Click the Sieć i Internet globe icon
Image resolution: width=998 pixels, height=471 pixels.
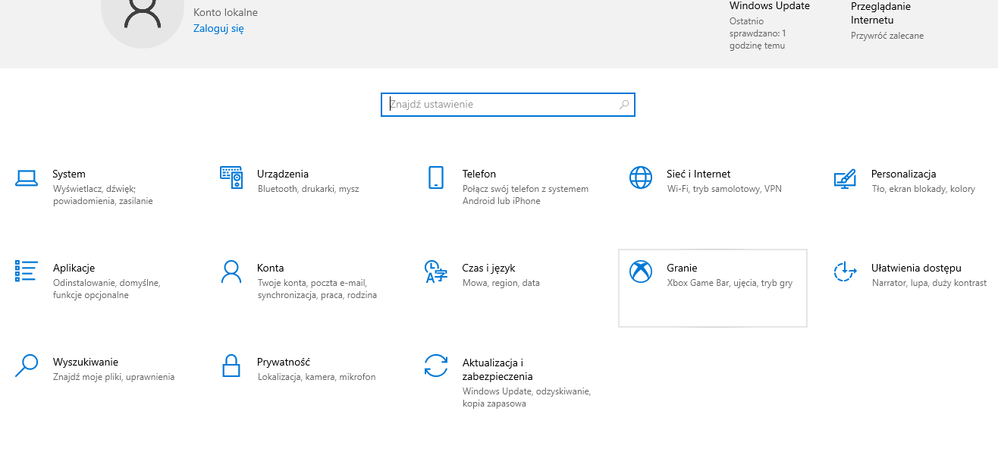tap(640, 178)
